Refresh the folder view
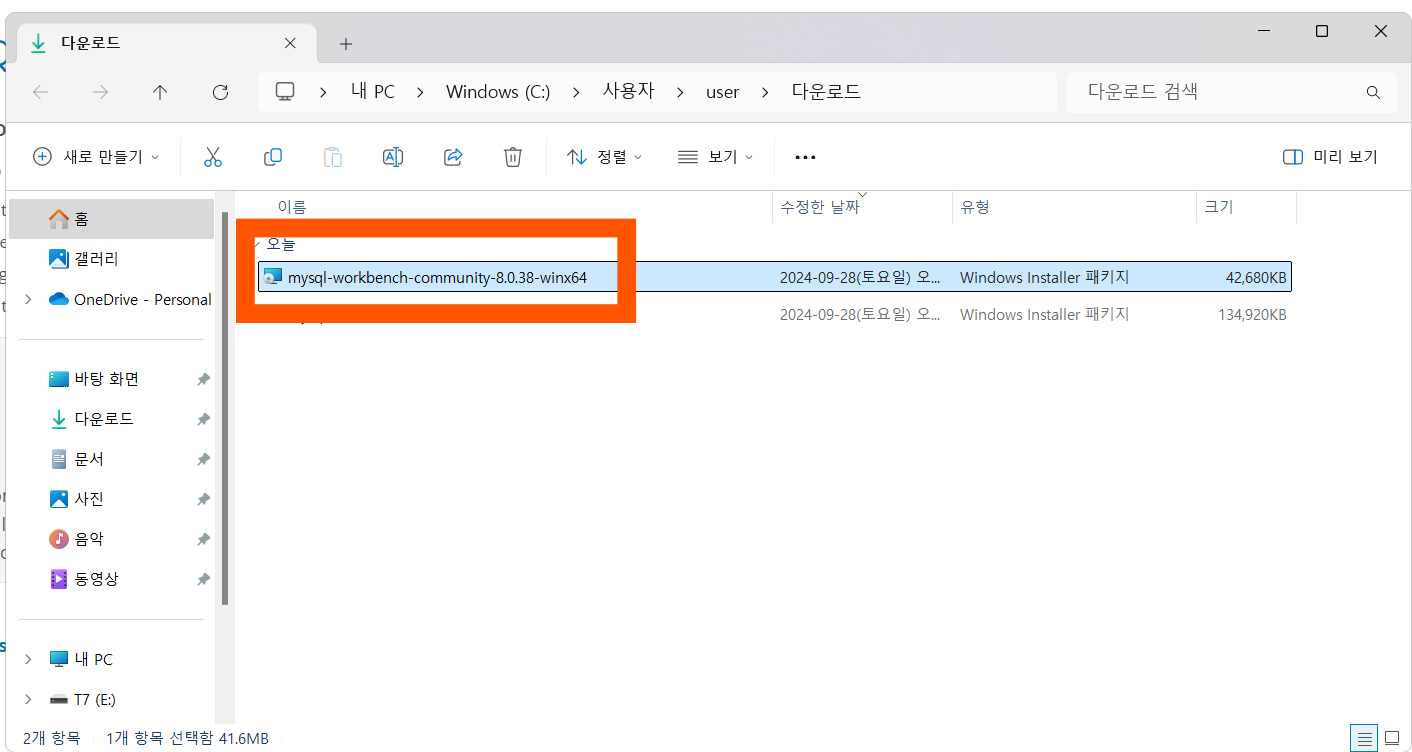Viewport: 1412px width, 752px height. pos(221,92)
